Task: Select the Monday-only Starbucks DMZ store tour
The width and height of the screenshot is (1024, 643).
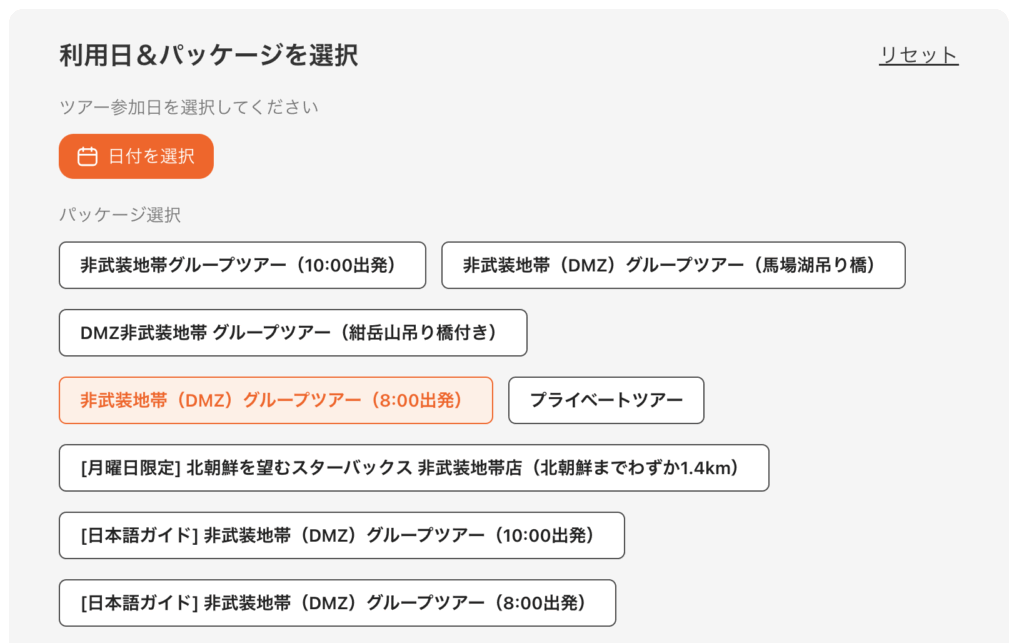Action: click(414, 468)
